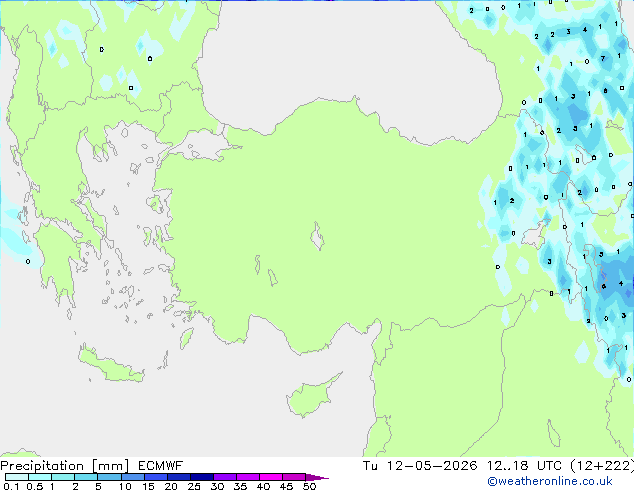Click the island of Crete on map
Image resolution: width=634 pixels, height=490 pixels.
[x=110, y=365]
